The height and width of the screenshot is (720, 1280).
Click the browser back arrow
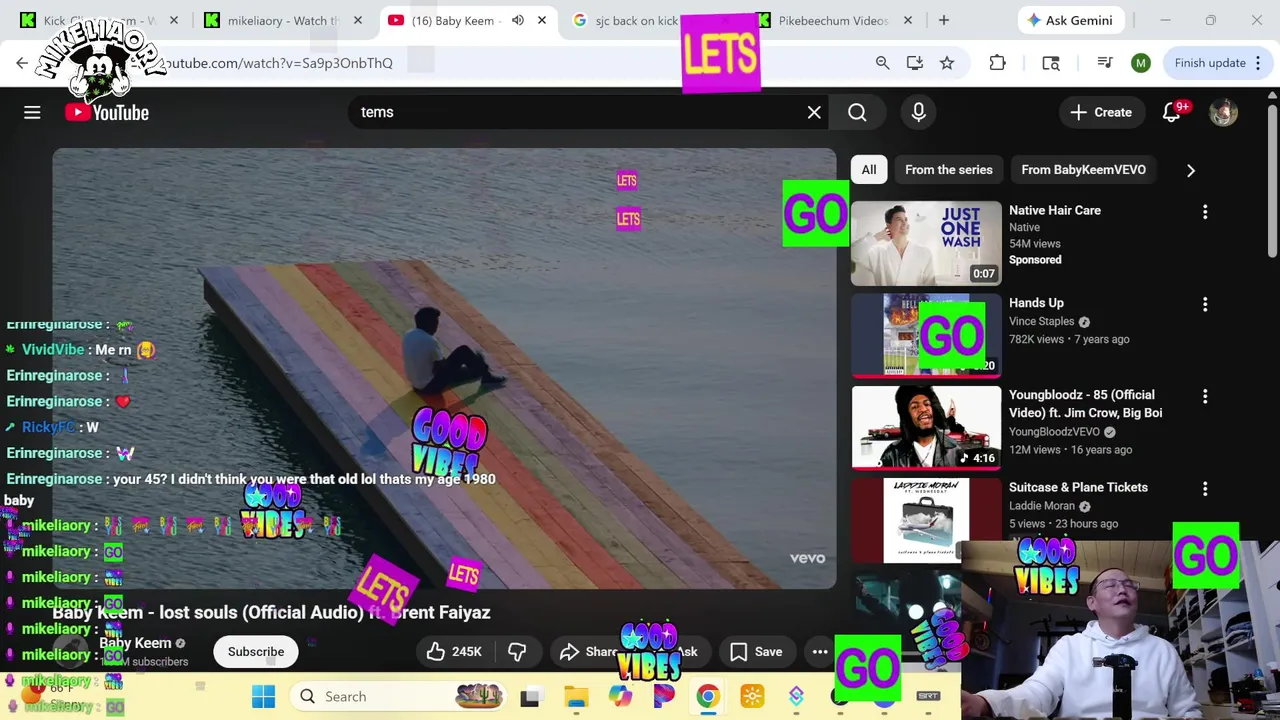coord(22,63)
